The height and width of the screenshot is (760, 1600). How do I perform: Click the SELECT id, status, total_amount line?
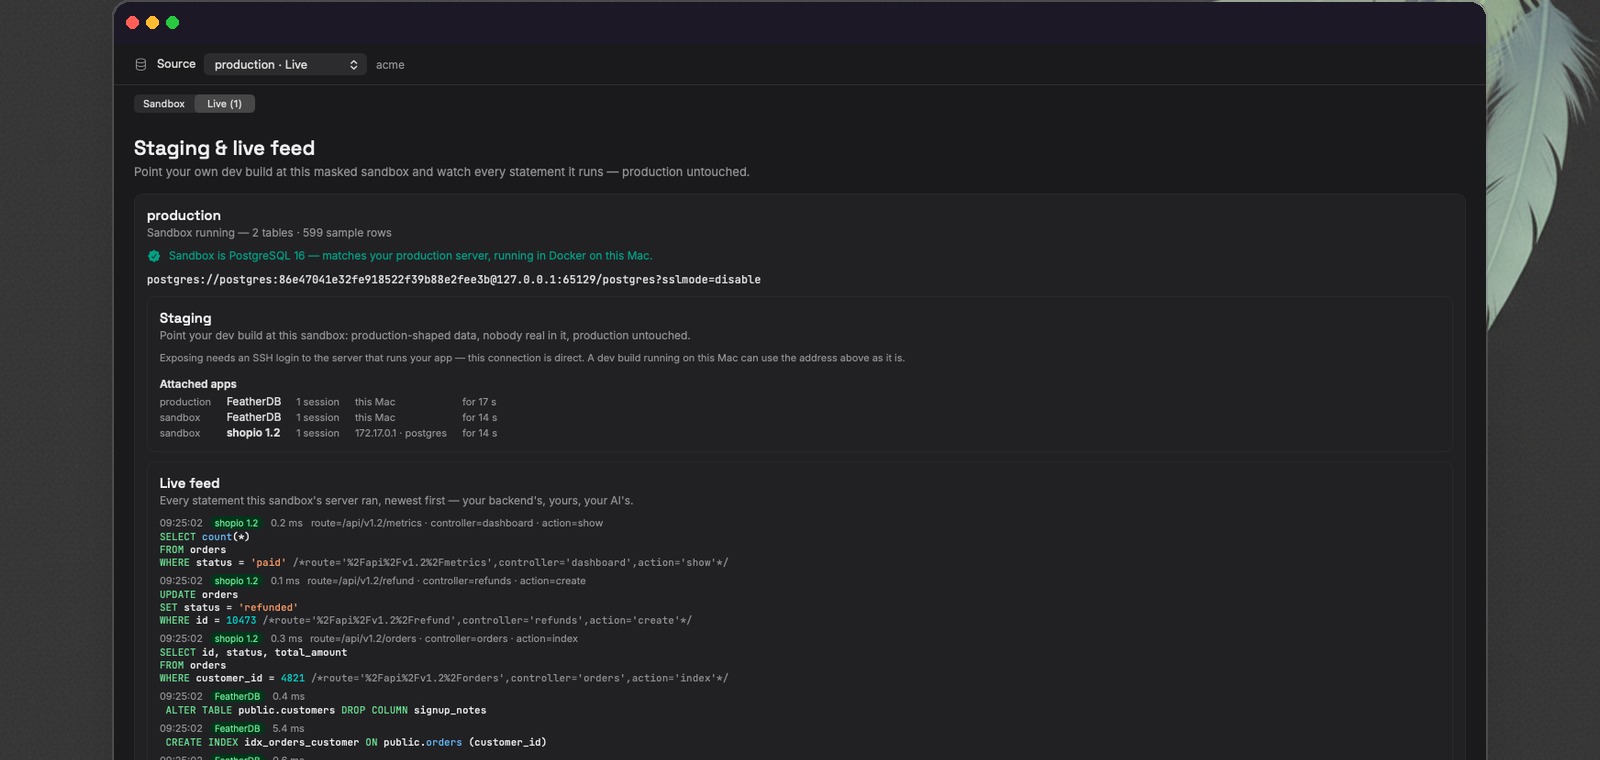tap(254, 653)
